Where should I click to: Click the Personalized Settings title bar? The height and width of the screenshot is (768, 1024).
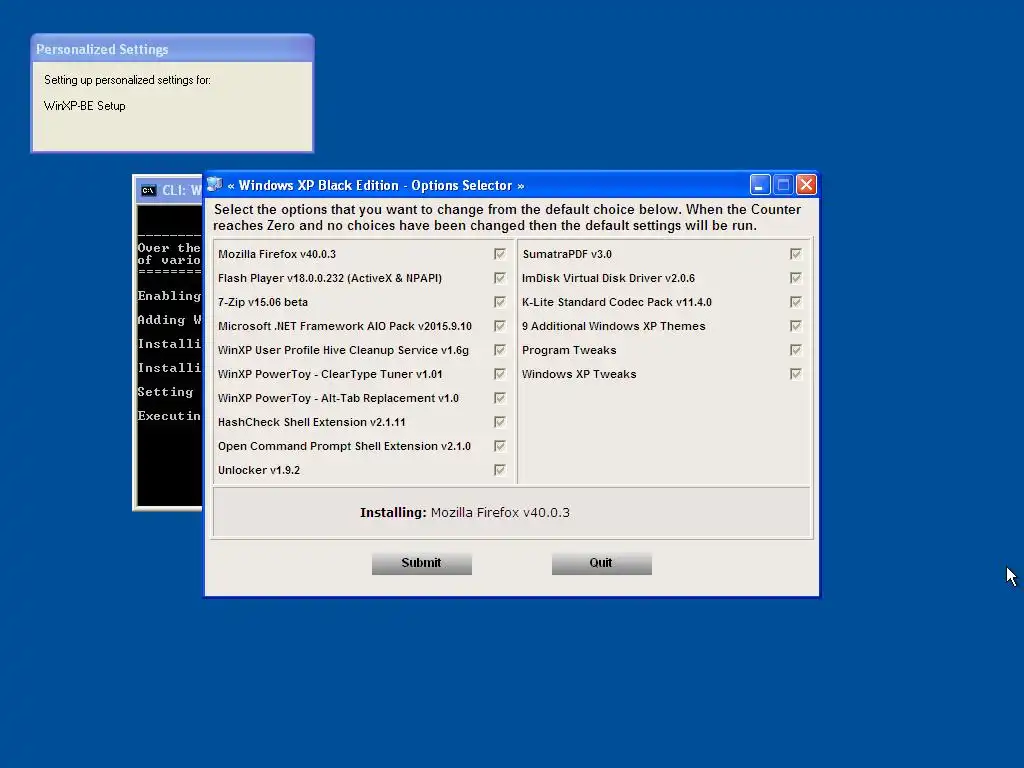point(172,49)
